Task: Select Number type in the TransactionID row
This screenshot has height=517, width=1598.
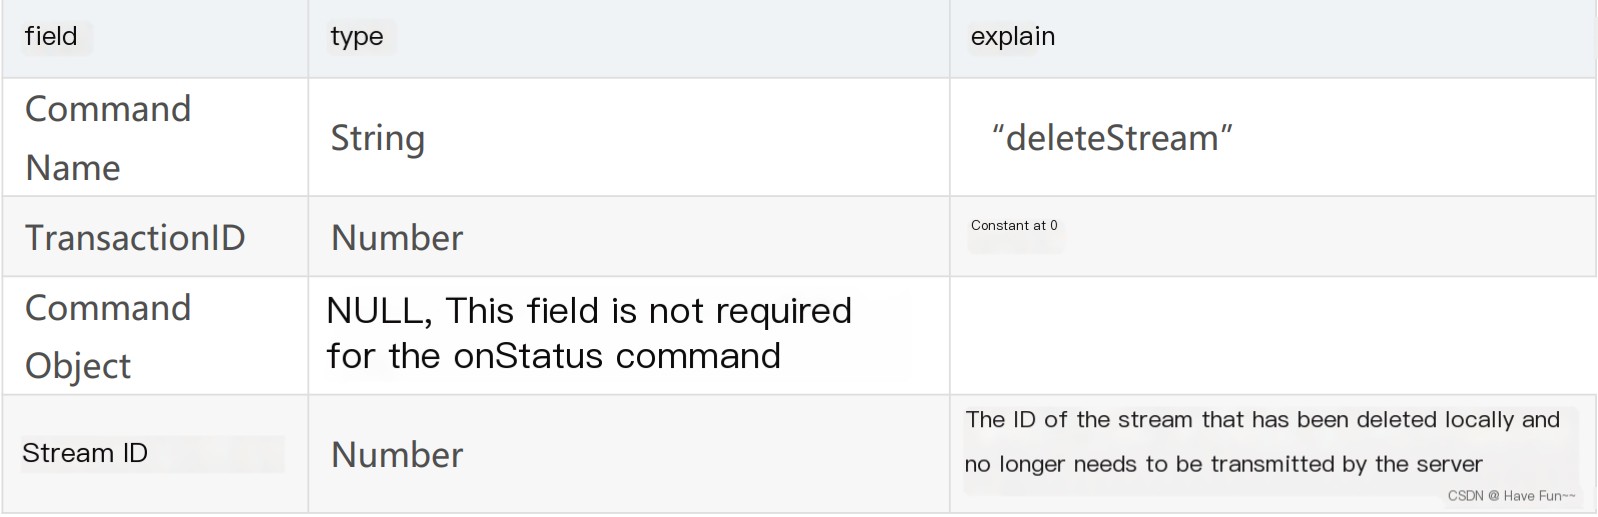Action: 397,238
